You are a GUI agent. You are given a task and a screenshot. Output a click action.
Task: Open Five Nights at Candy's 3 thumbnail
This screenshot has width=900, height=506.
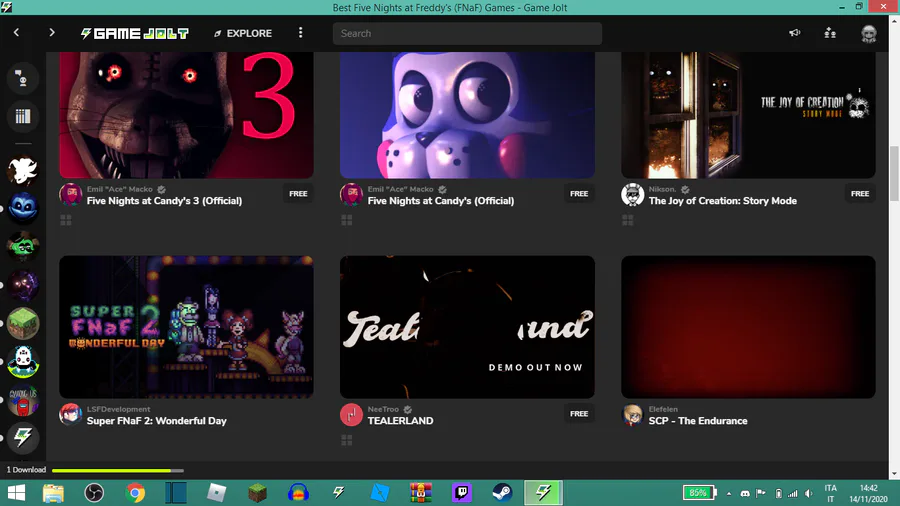(x=187, y=115)
